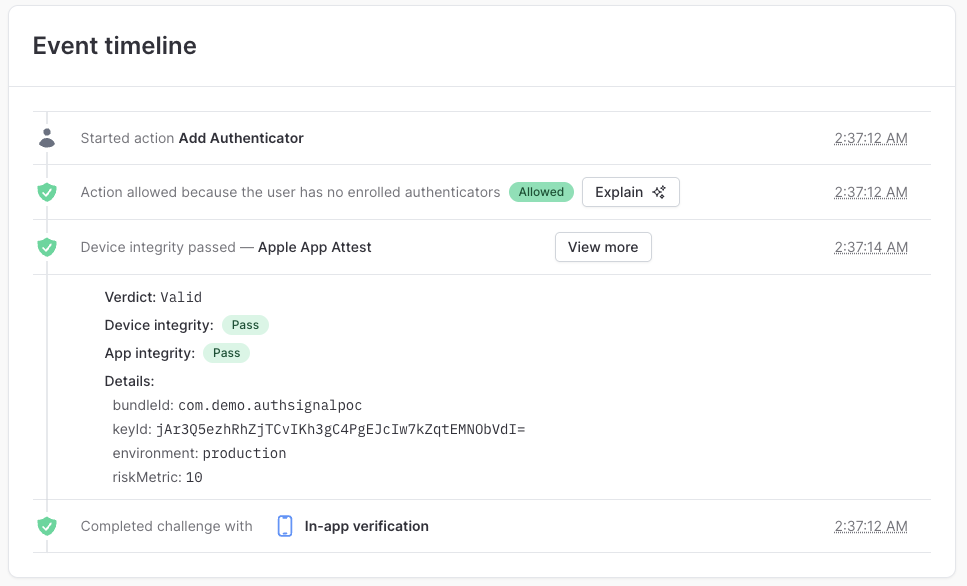This screenshot has height=586, width=967.
Task: Open the Explain action reasoning
Action: click(630, 192)
